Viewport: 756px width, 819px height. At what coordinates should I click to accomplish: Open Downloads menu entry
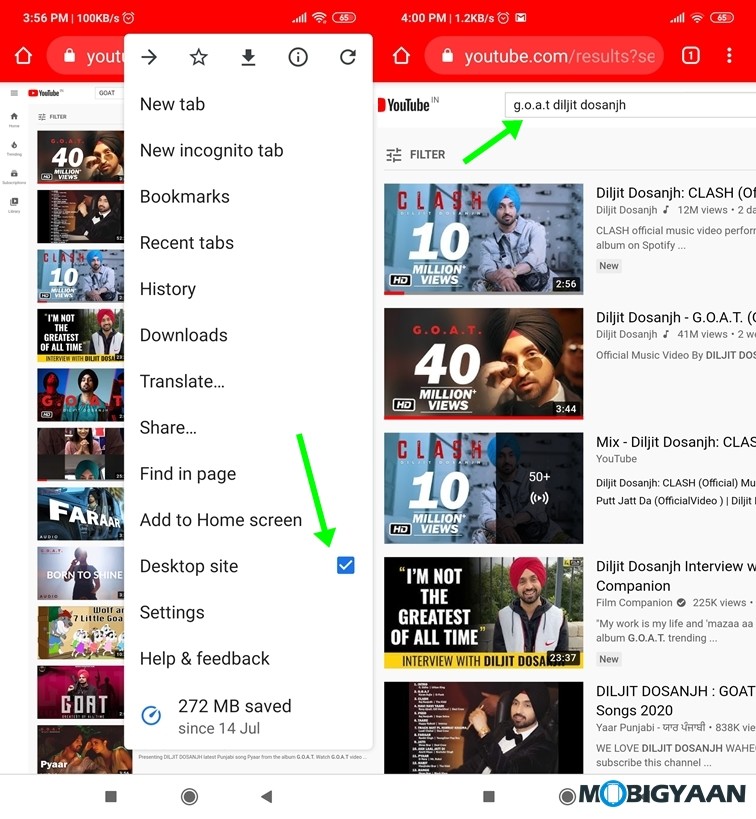248,335
